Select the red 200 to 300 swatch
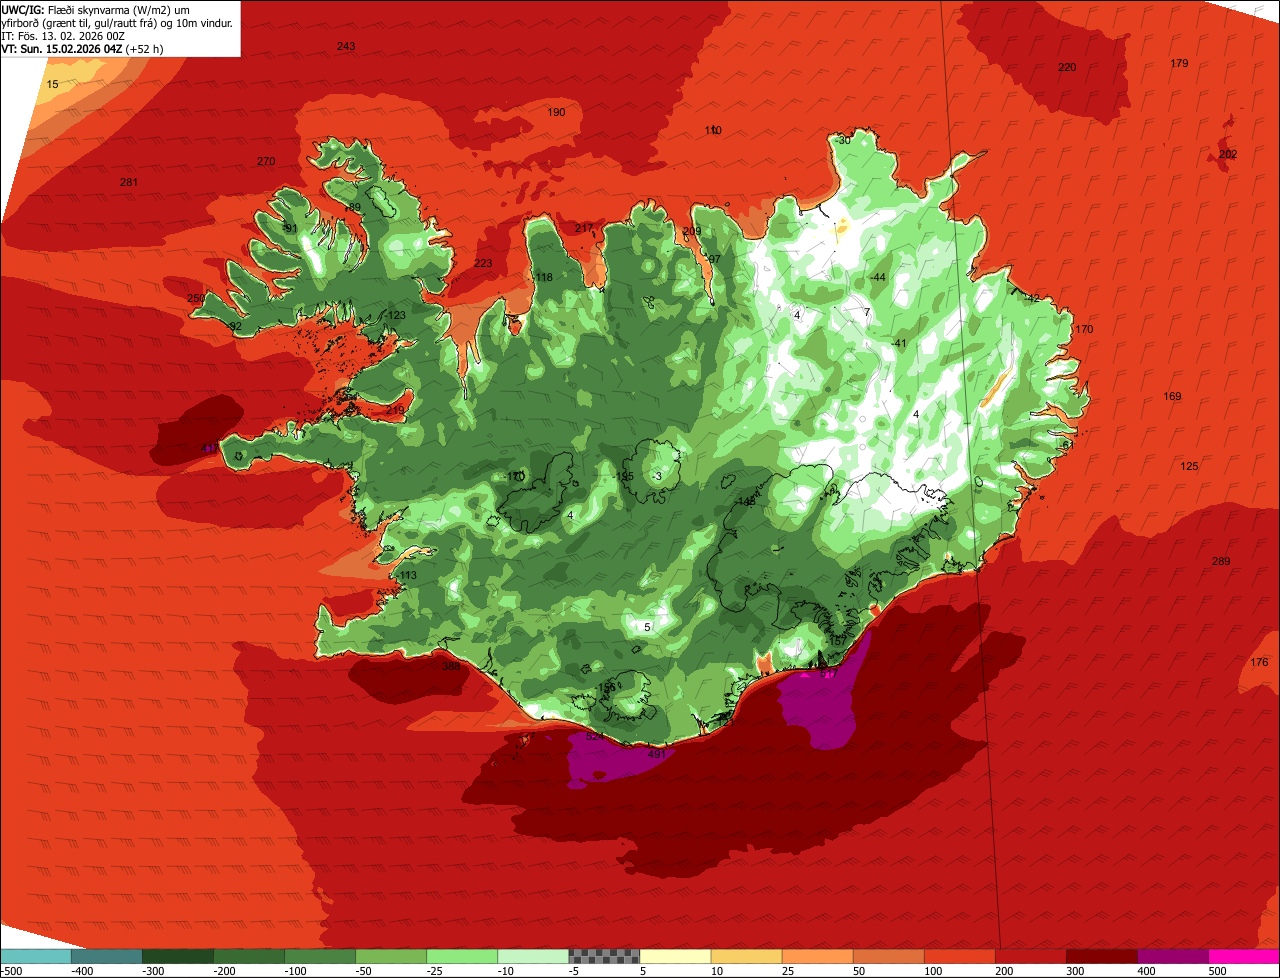Image resolution: width=1280 pixels, height=978 pixels. 1031,956
